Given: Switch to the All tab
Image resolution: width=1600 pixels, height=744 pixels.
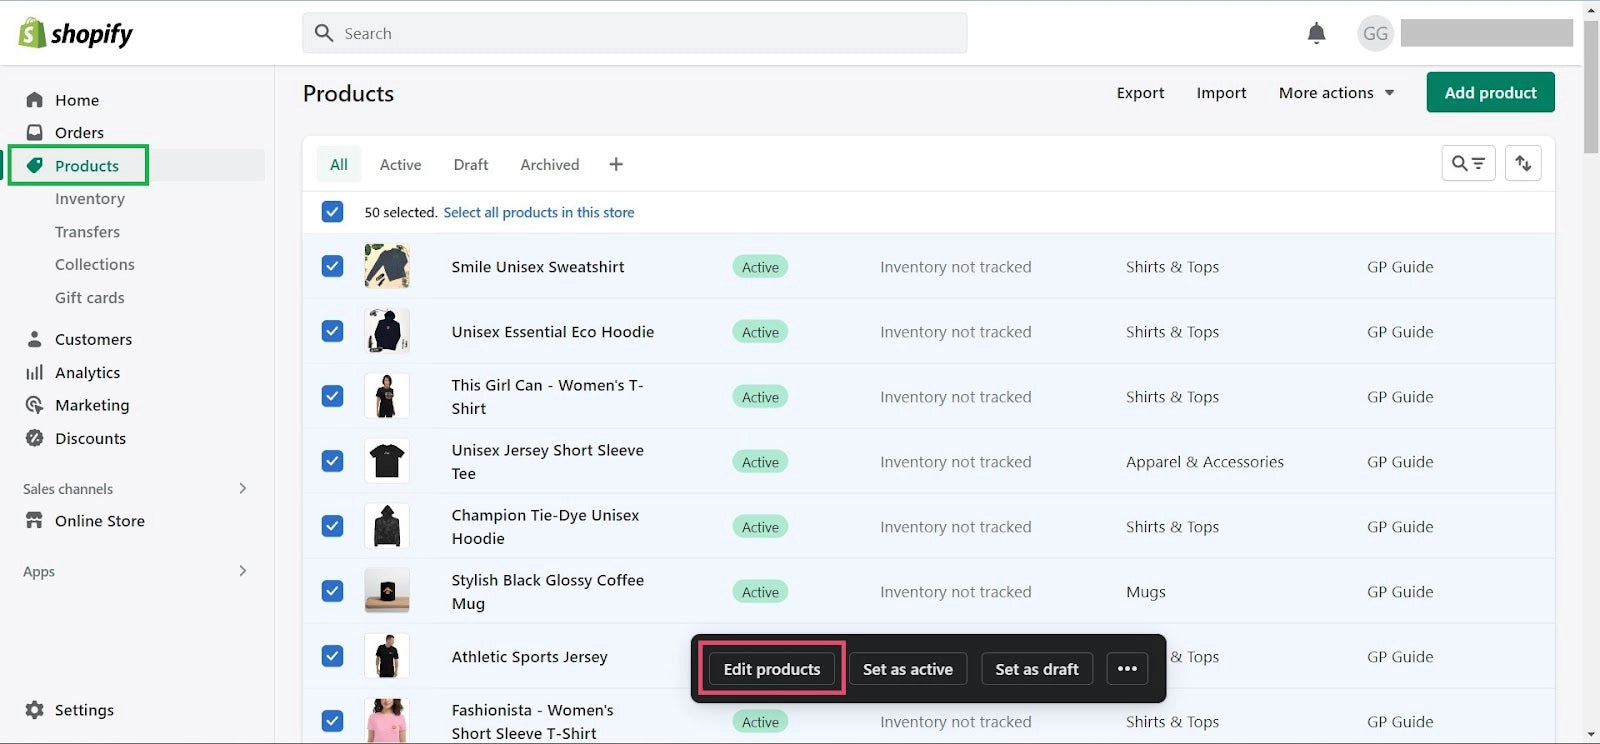Looking at the screenshot, I should point(339,164).
